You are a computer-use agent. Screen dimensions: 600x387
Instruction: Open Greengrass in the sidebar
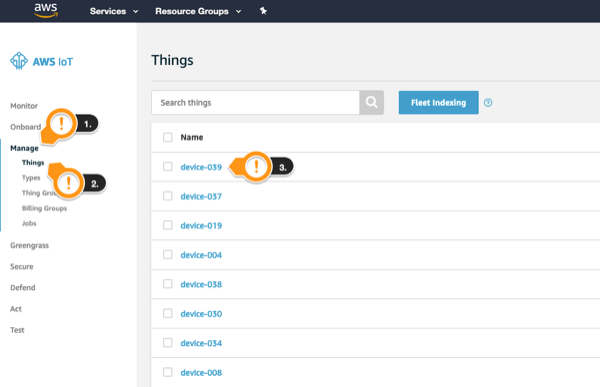pyautogui.click(x=29, y=245)
